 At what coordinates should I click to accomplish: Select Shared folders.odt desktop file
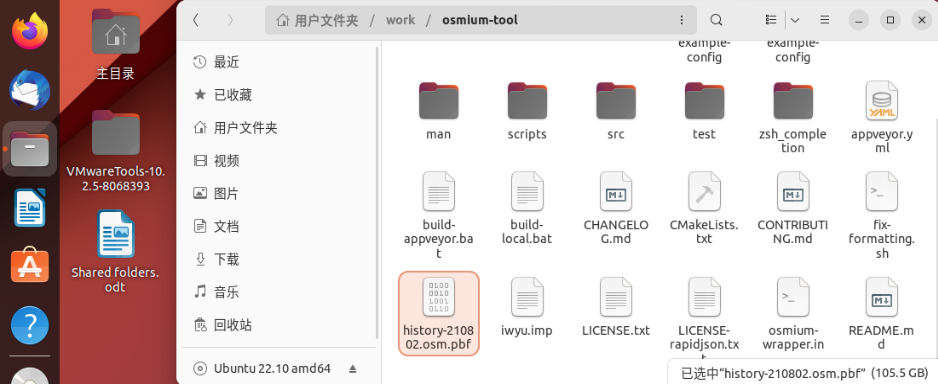coord(115,251)
